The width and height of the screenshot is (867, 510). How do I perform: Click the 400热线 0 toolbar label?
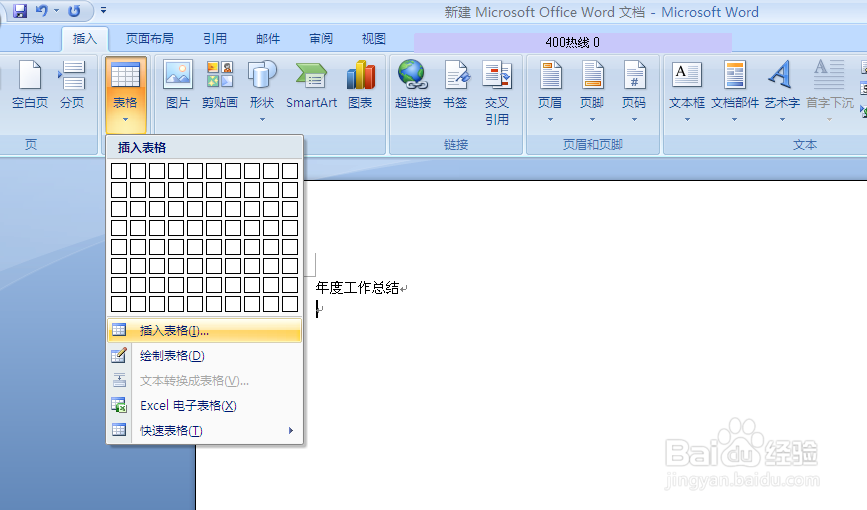pos(573,43)
